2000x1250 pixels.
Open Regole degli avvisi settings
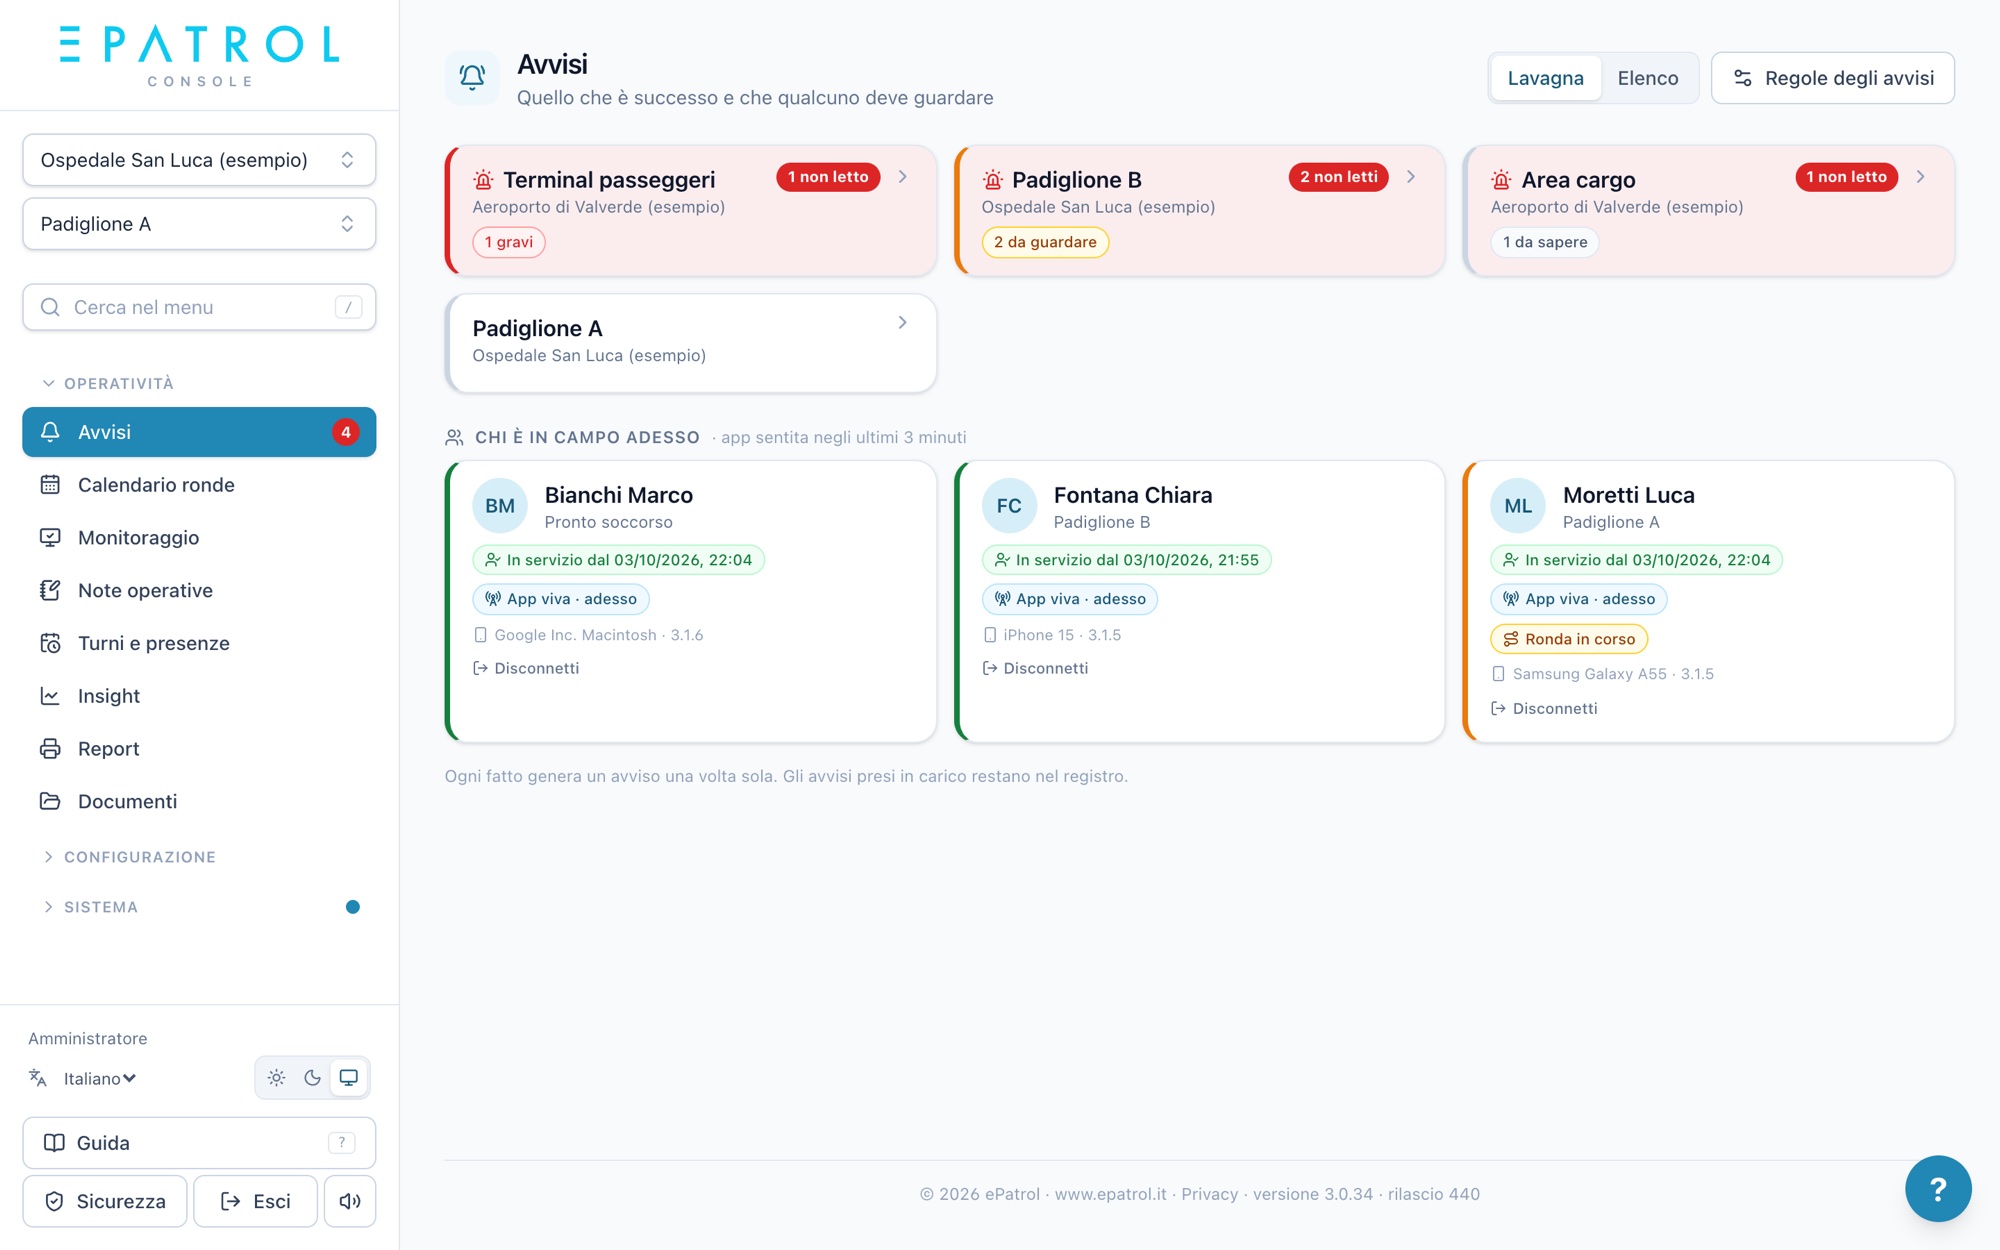tap(1832, 78)
